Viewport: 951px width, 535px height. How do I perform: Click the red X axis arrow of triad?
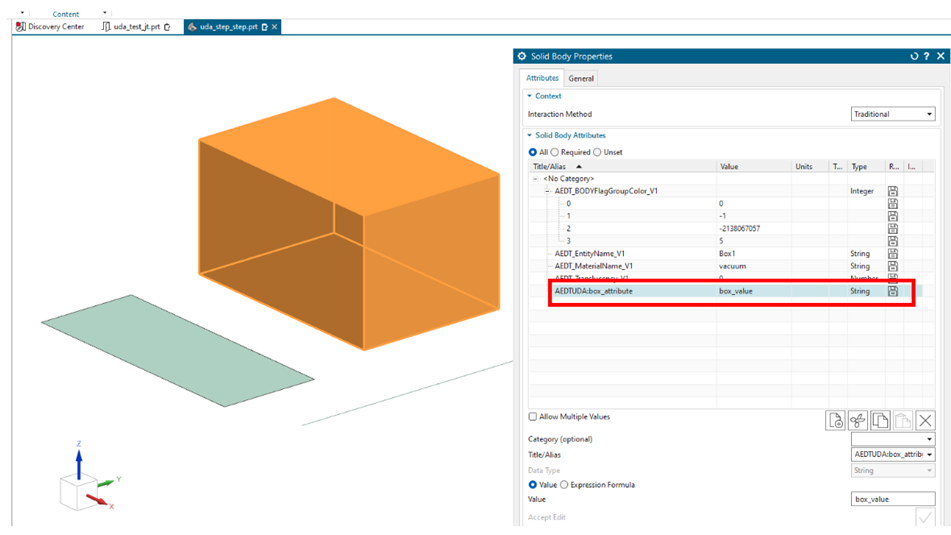click(96, 499)
